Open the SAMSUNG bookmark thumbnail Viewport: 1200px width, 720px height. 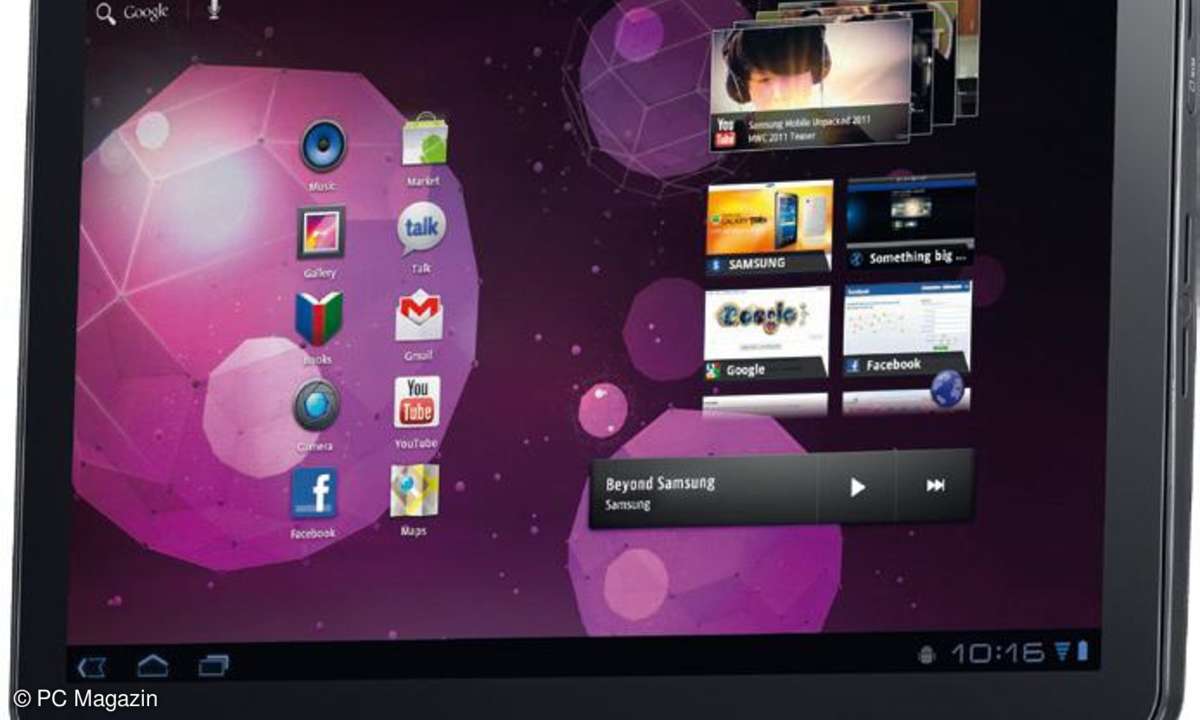pyautogui.click(x=768, y=227)
